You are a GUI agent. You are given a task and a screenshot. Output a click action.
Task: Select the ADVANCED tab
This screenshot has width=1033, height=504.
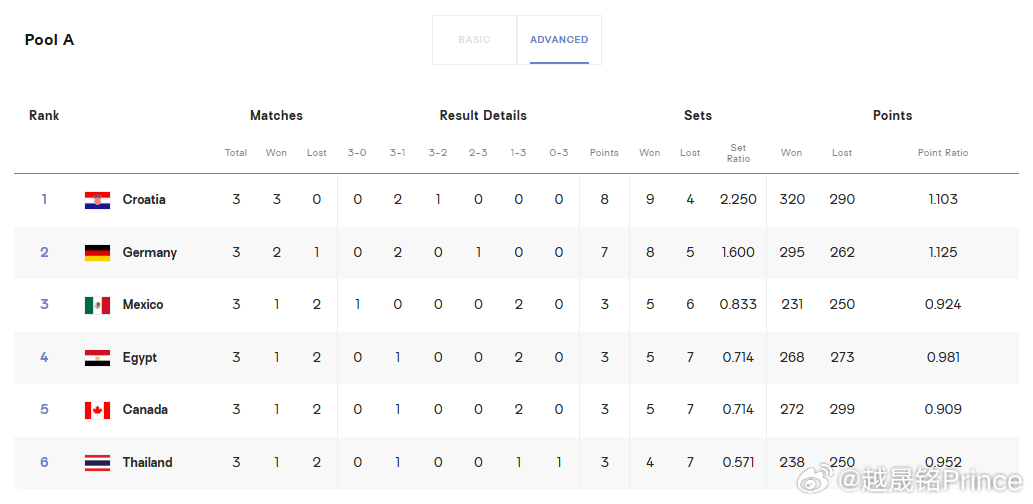(559, 40)
